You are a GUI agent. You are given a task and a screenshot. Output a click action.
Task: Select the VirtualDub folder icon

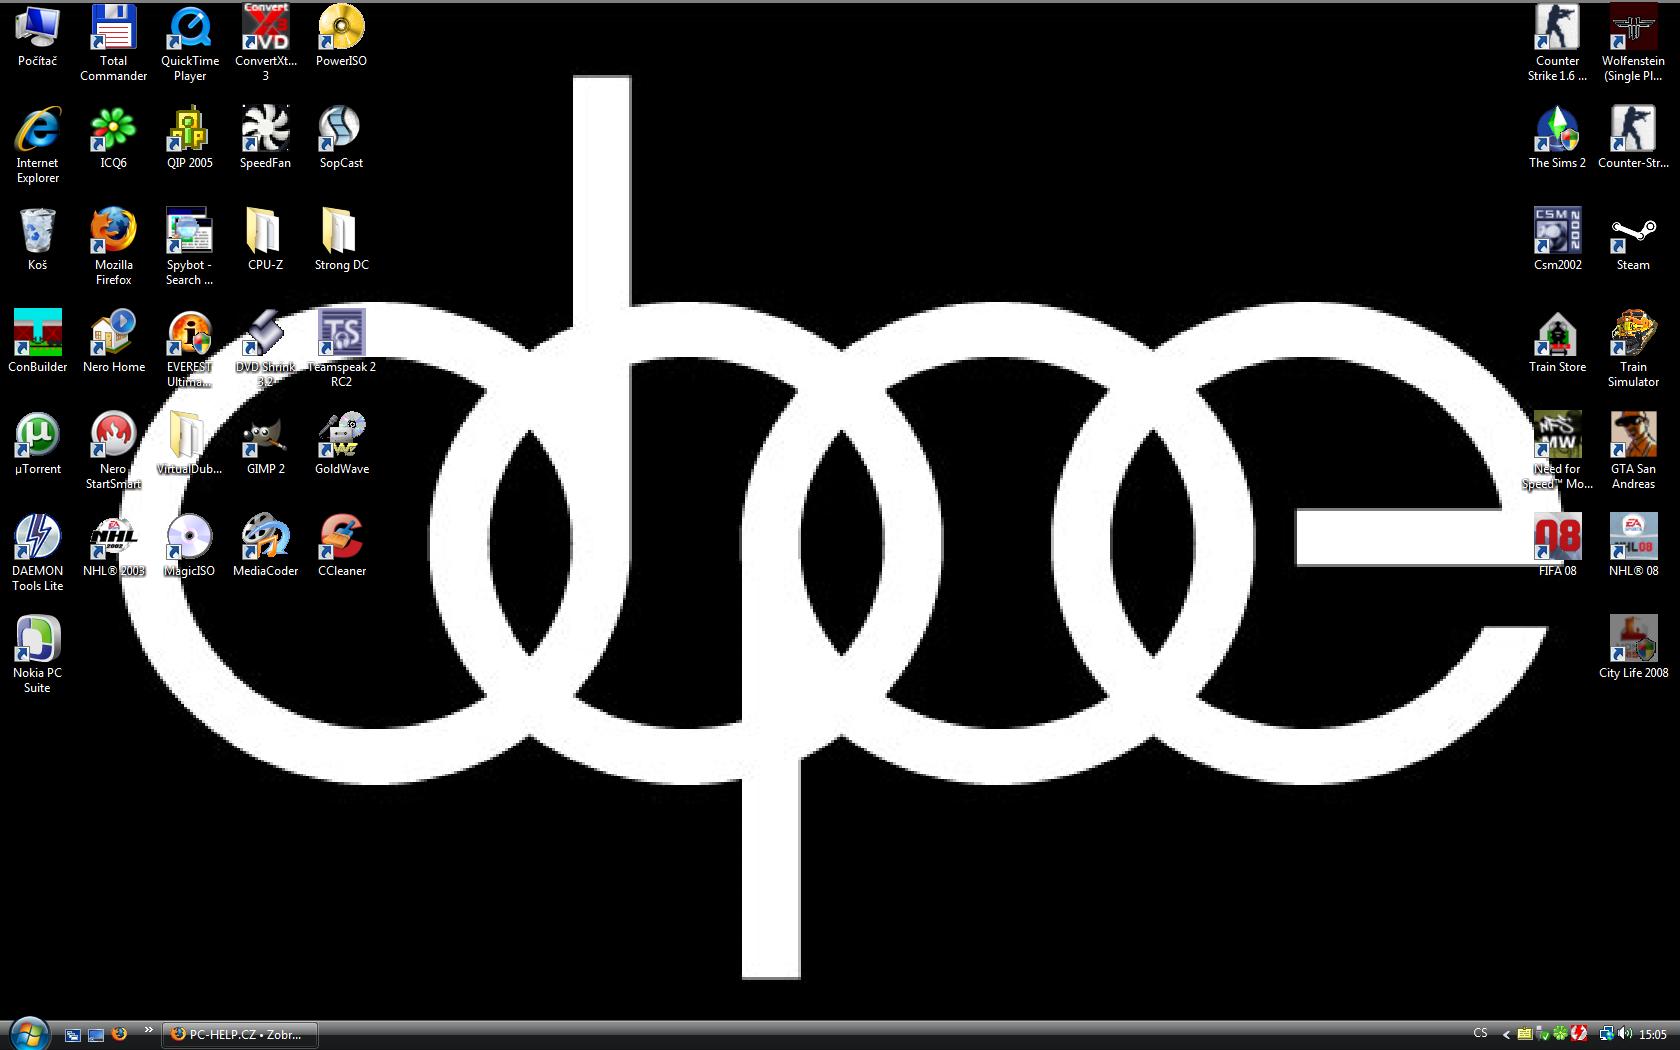point(190,445)
